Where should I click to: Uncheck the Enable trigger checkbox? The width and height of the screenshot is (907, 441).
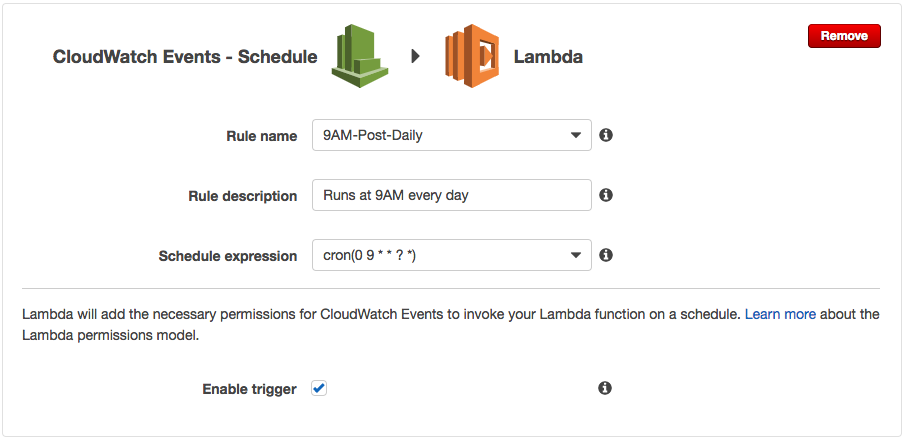[319, 388]
